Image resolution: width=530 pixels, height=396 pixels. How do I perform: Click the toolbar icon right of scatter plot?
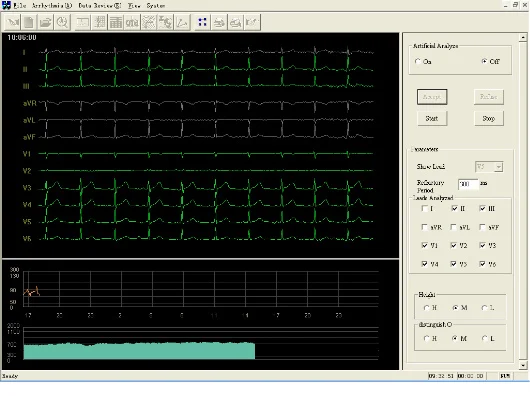click(165, 22)
